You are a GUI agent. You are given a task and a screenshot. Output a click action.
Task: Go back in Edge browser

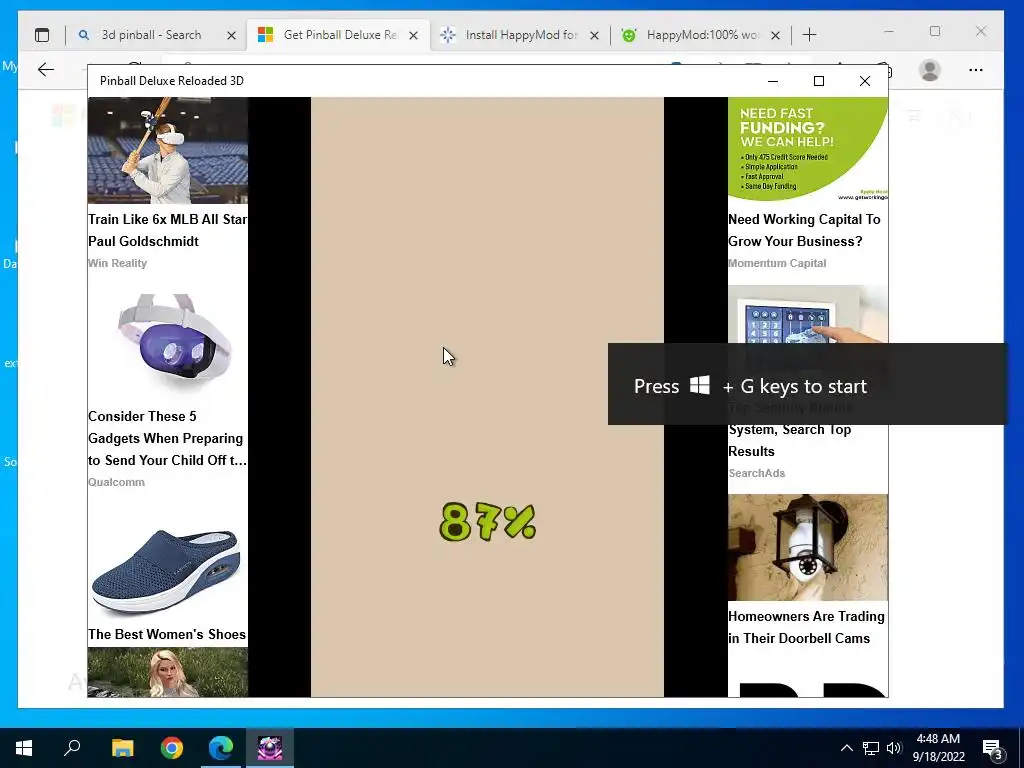point(46,69)
